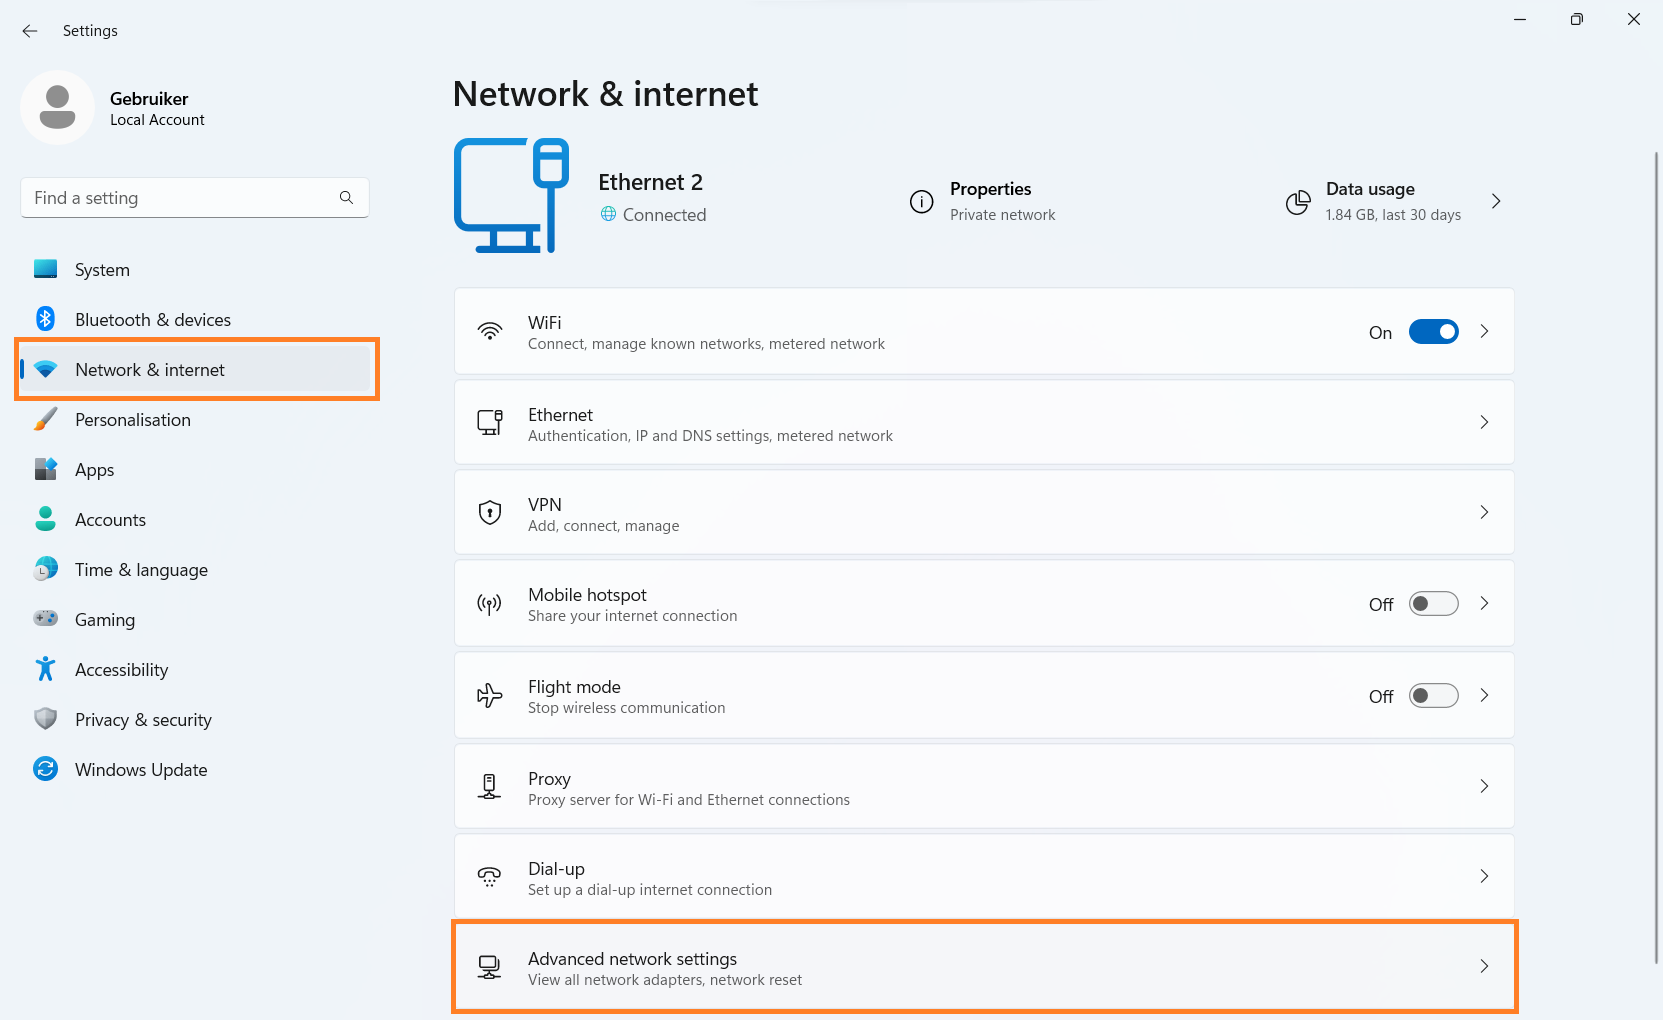This screenshot has width=1663, height=1020.
Task: Click the Network & internet page heading
Action: (605, 94)
